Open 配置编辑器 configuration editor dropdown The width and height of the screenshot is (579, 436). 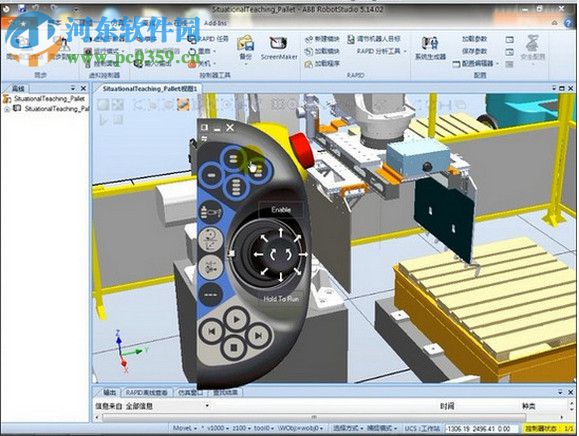[x=476, y=64]
